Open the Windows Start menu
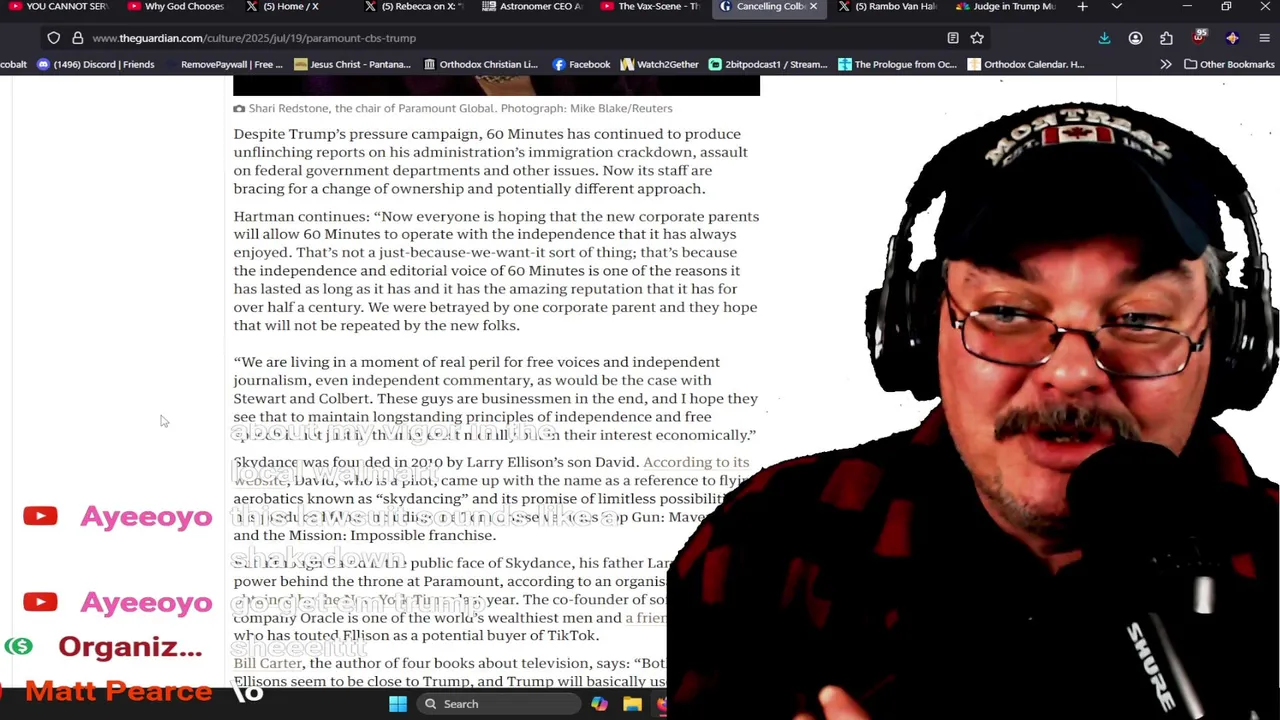1280x720 pixels. (x=398, y=704)
